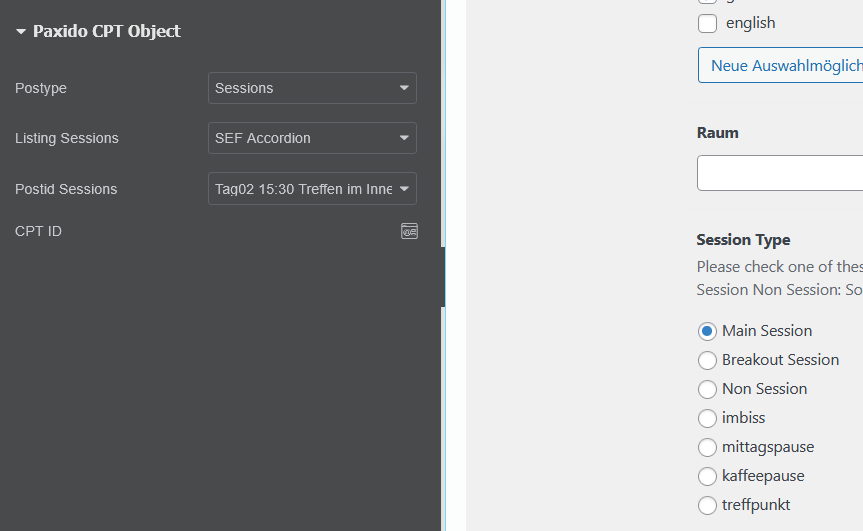Click the Neue Auswahlmöglichkeit button
Image resolution: width=863 pixels, height=531 pixels.
(781, 65)
